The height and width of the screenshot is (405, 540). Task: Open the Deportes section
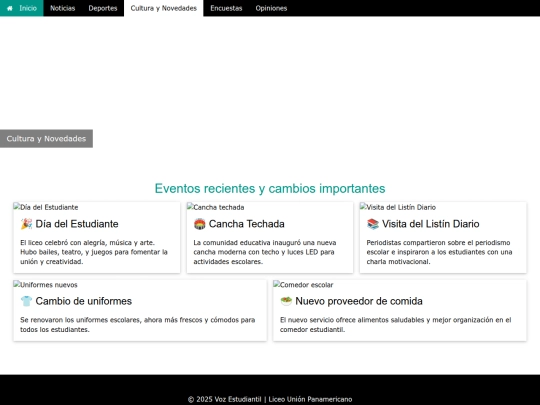tap(103, 8)
